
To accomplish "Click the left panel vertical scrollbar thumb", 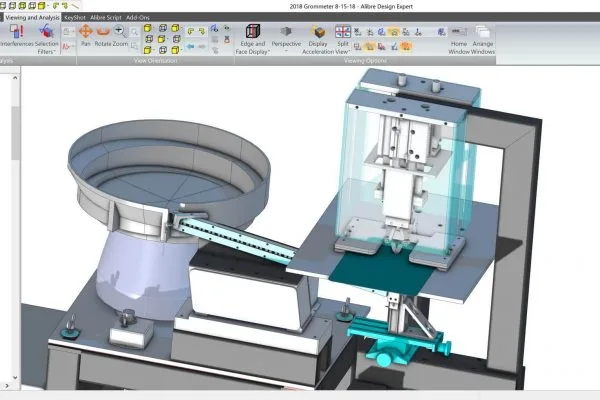I will tap(15, 133).
